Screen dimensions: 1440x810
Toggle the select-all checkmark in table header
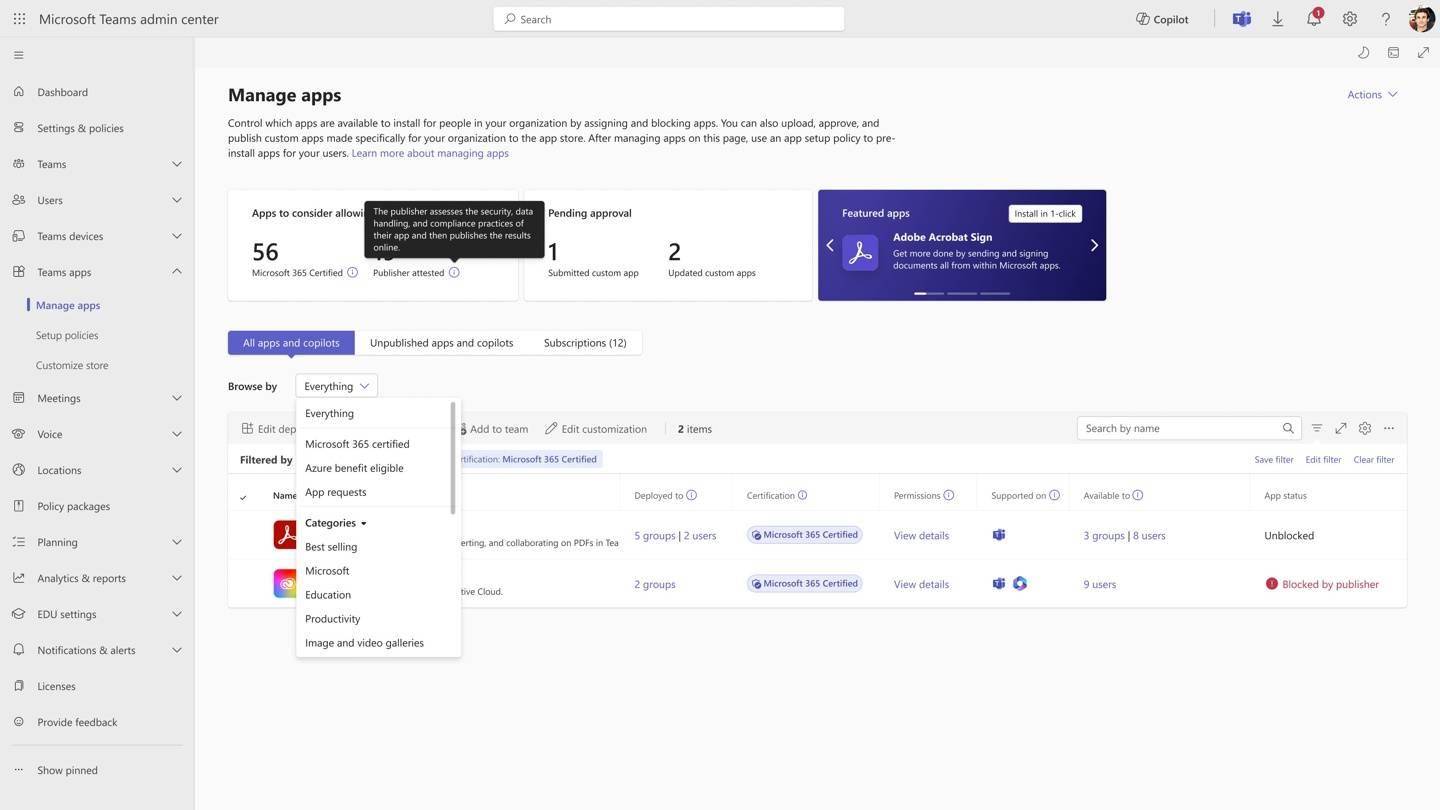tap(243, 496)
